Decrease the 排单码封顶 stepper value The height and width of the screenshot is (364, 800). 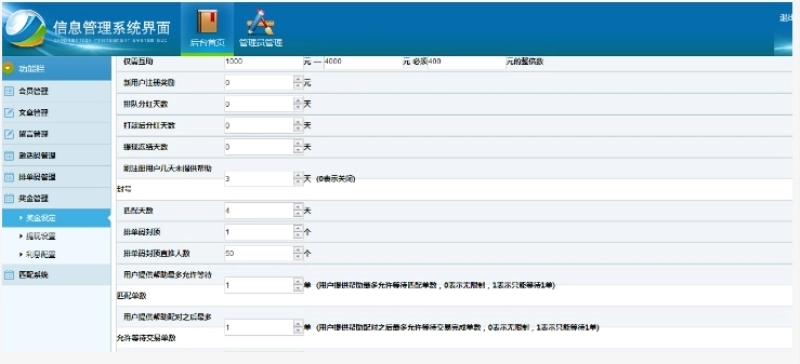tap(298, 235)
